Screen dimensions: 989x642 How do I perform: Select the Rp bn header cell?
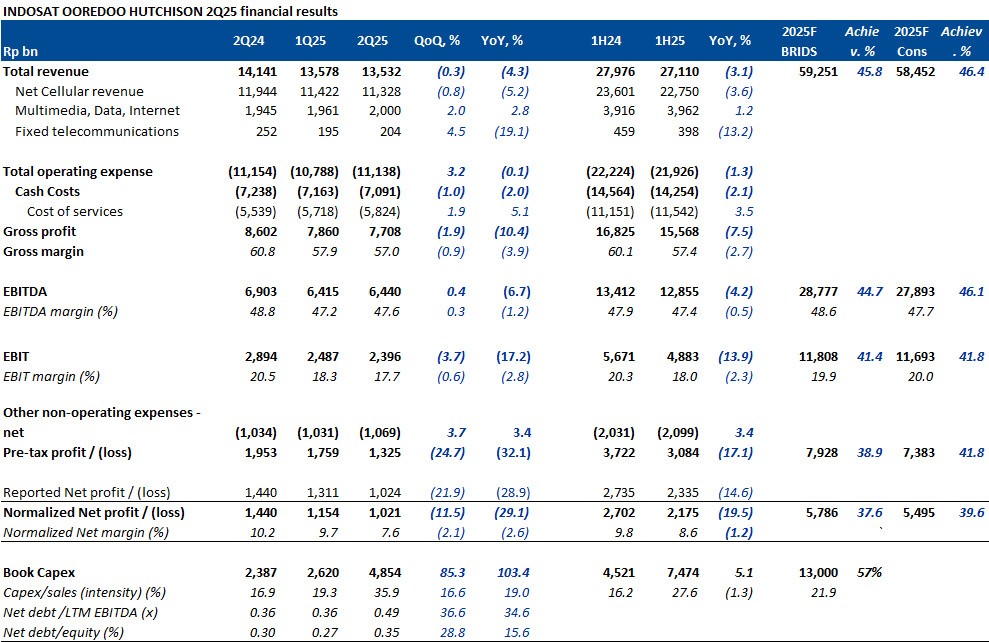click(x=23, y=50)
